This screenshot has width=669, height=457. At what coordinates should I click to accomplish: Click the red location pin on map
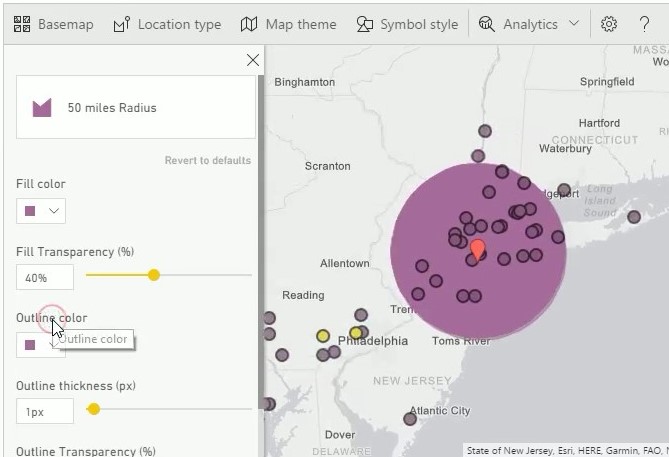pyautogui.click(x=478, y=248)
